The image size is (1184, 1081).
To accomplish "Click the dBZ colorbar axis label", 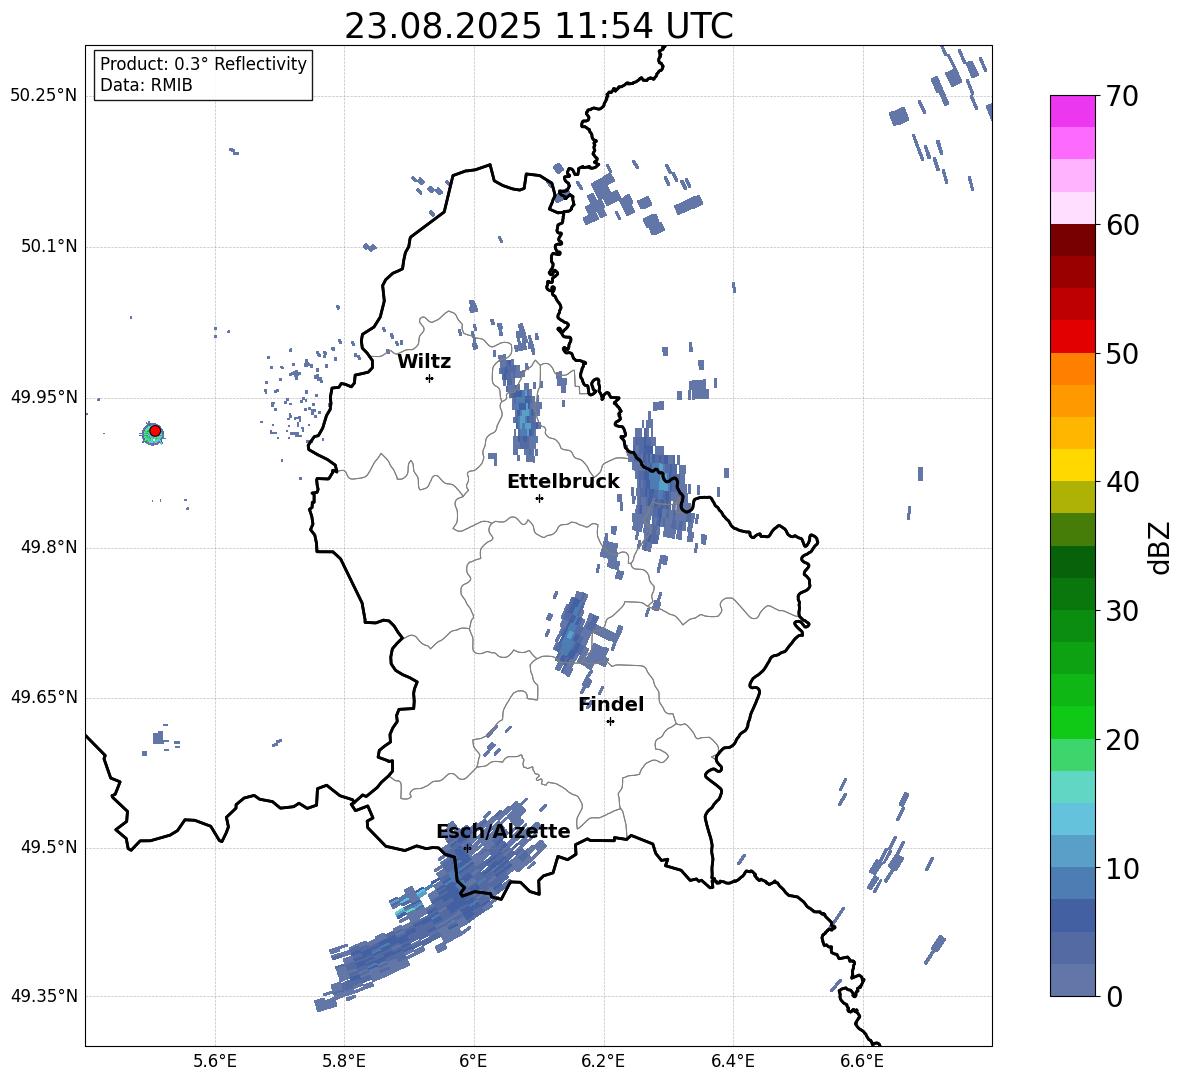I will (x=1158, y=547).
